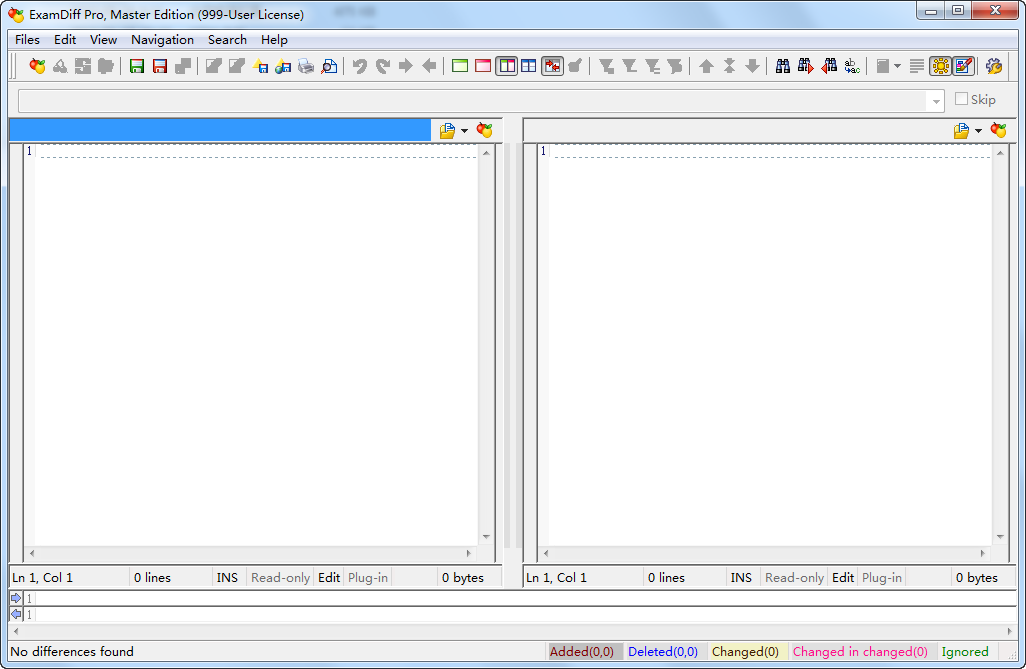The image size is (1026, 669).
Task: Click the right-pointing copy arrow icon
Action: 406,66
